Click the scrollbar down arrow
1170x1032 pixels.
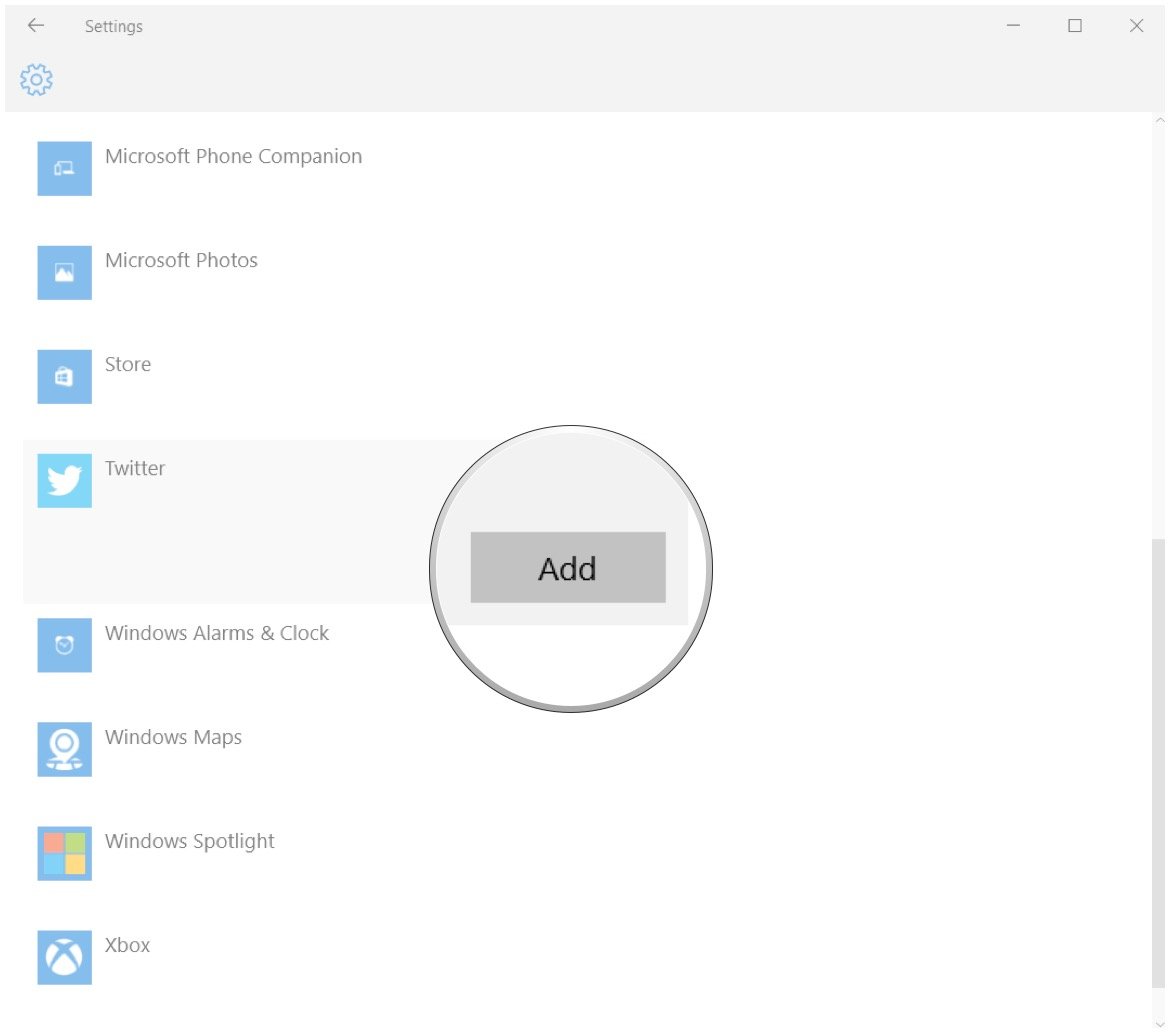click(x=1159, y=1024)
